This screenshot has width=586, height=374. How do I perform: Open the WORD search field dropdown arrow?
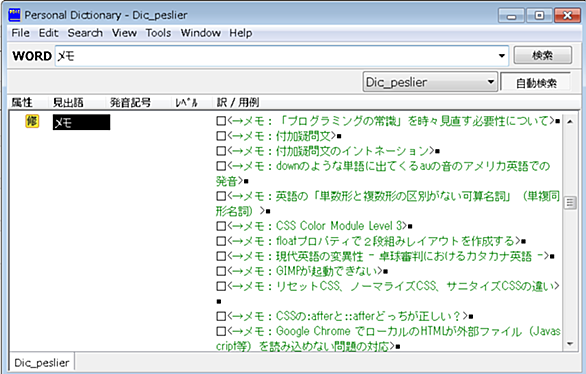[x=502, y=56]
